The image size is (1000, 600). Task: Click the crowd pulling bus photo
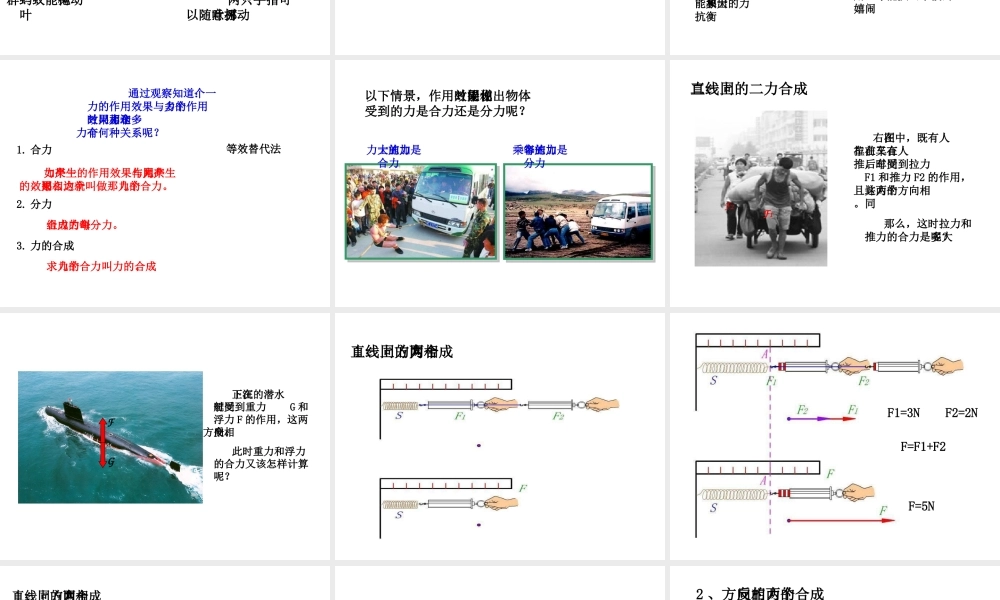pos(422,212)
